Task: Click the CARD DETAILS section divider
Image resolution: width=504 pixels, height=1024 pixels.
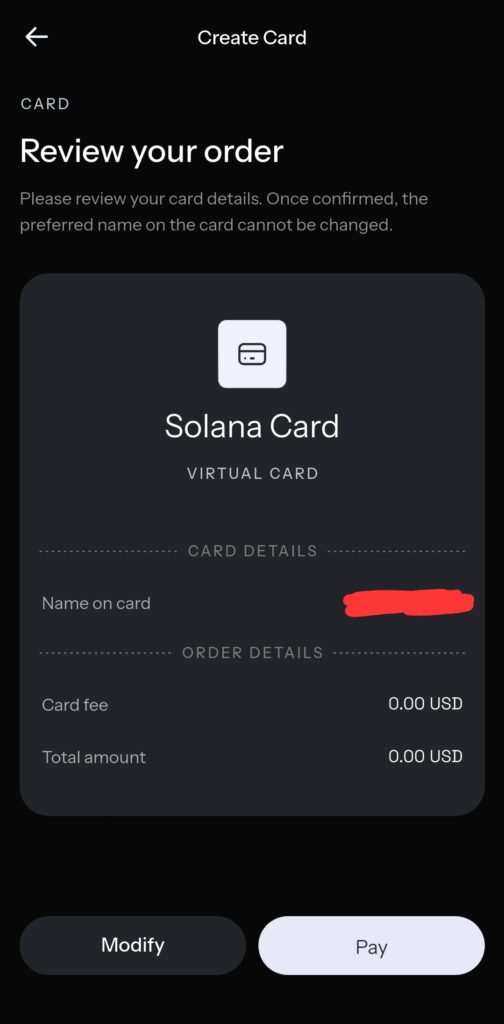Action: (x=252, y=551)
